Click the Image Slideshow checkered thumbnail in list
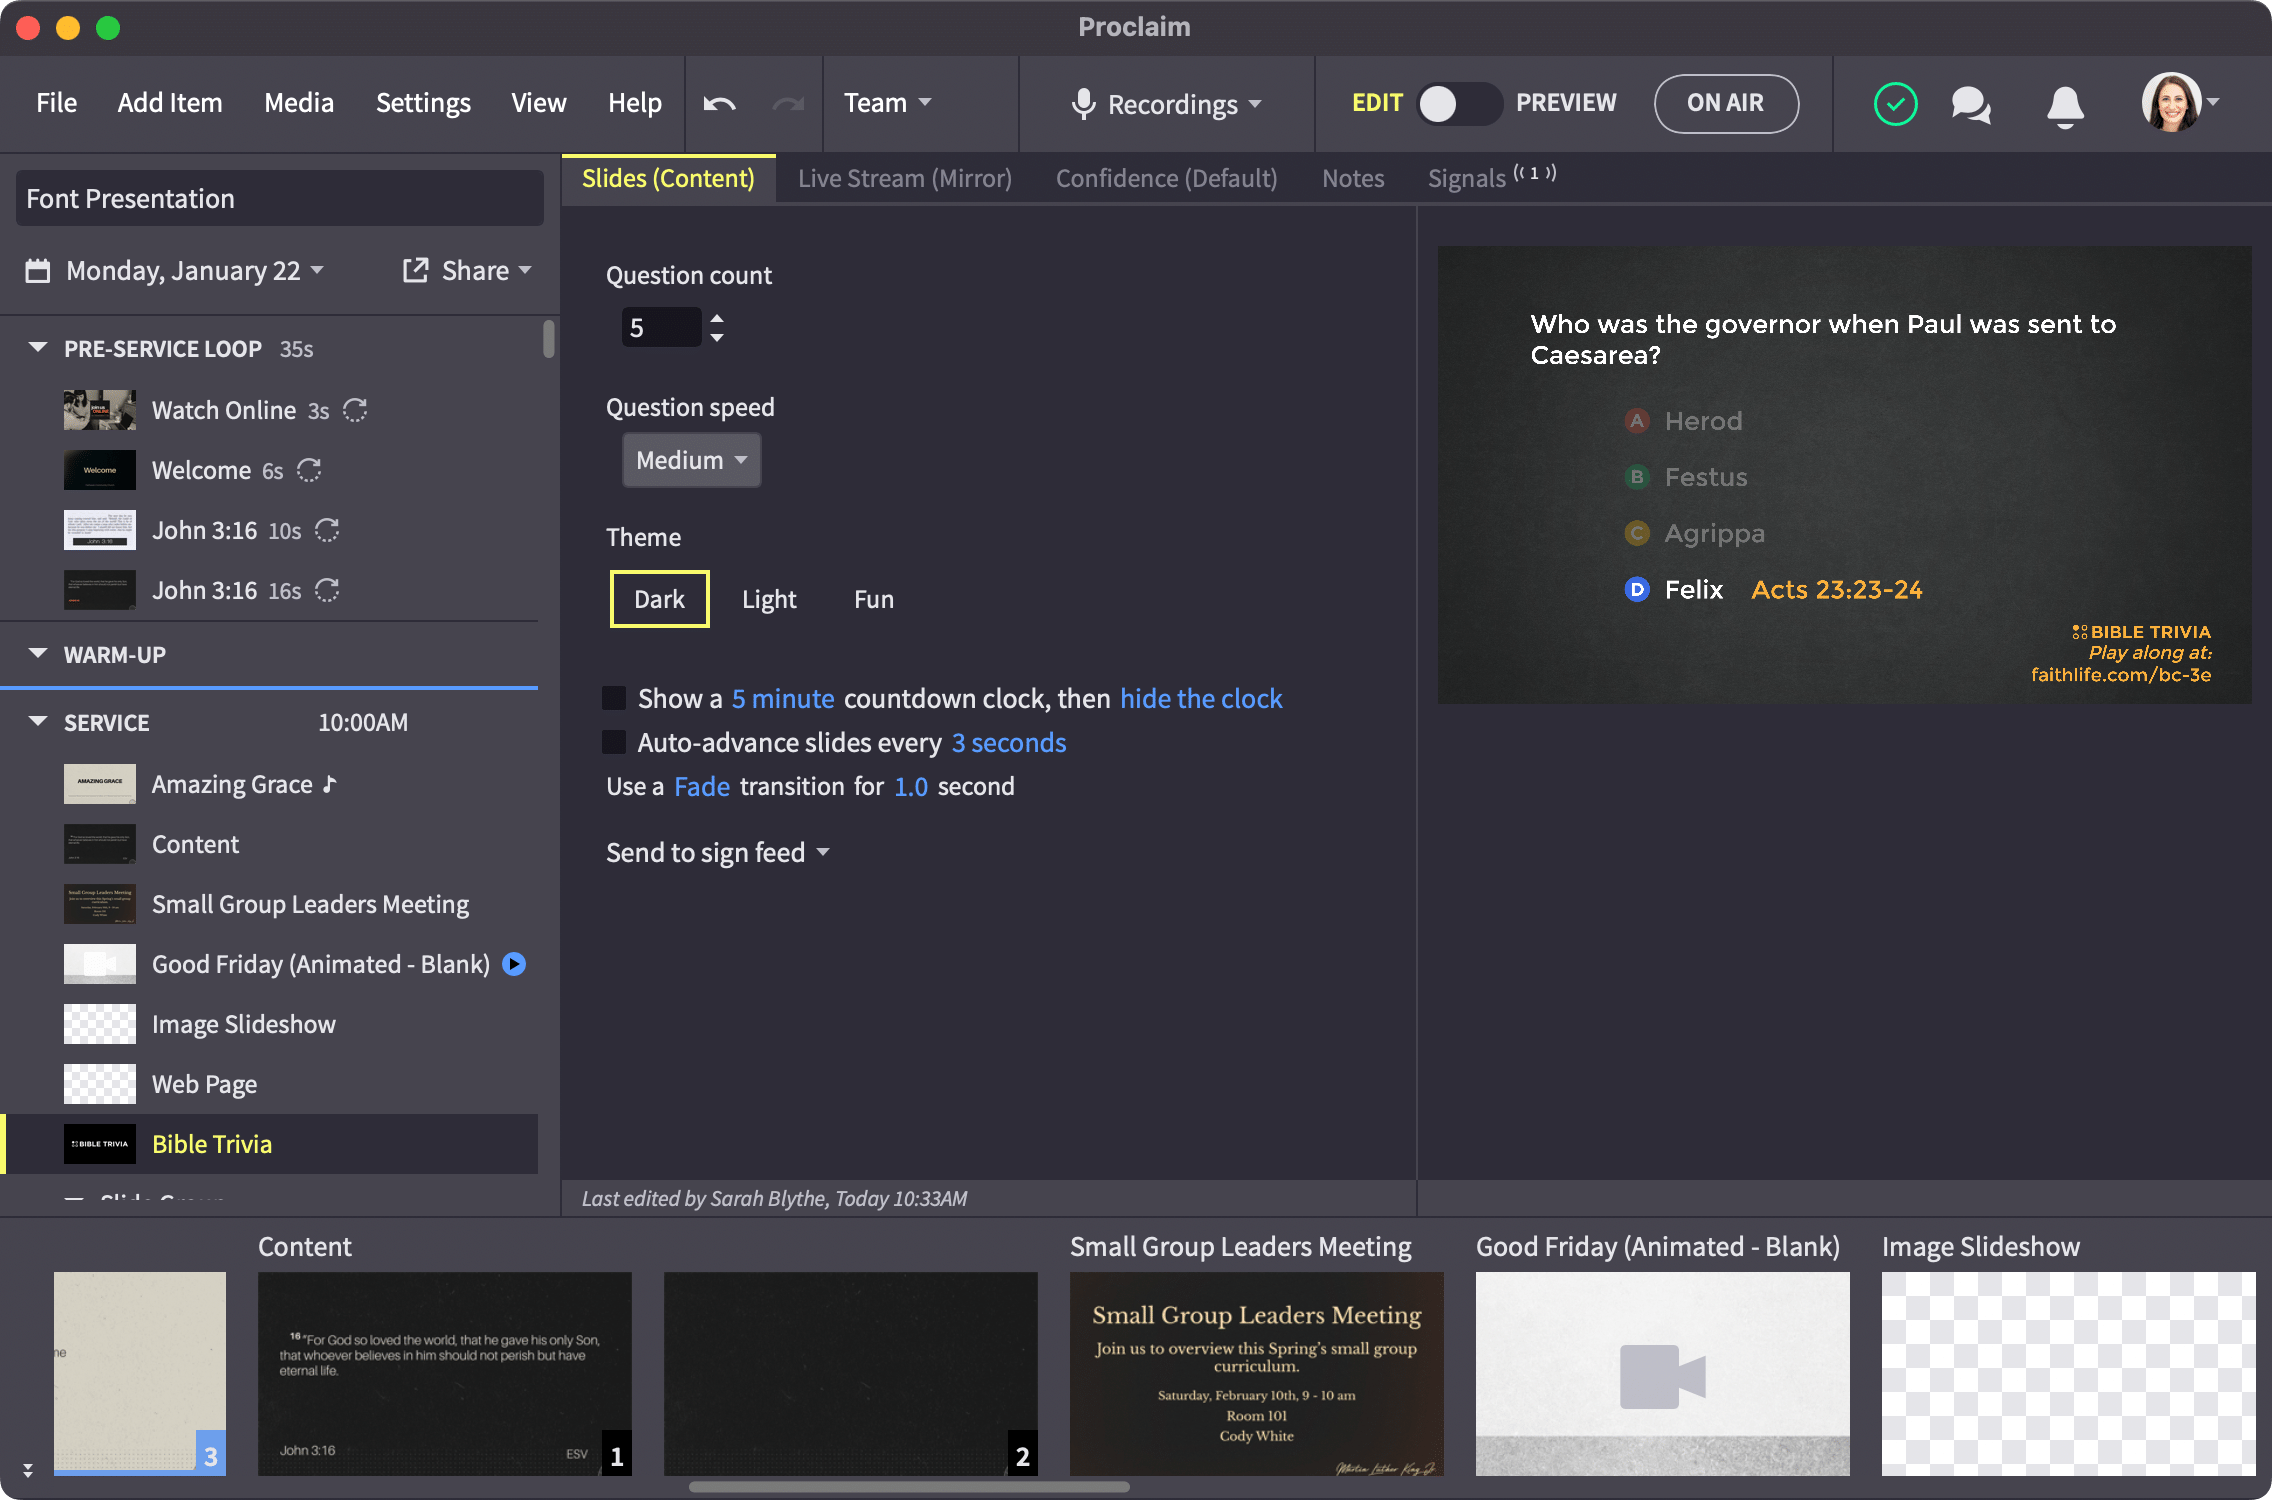The width and height of the screenshot is (2272, 1500). [x=100, y=1024]
